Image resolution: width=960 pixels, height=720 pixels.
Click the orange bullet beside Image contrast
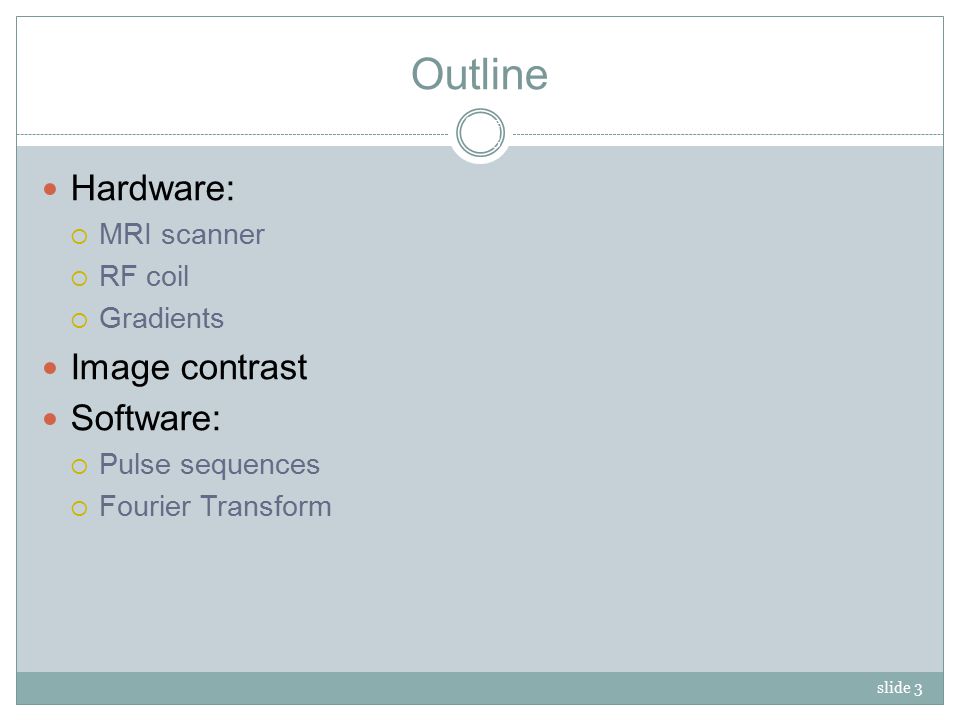(x=50, y=369)
